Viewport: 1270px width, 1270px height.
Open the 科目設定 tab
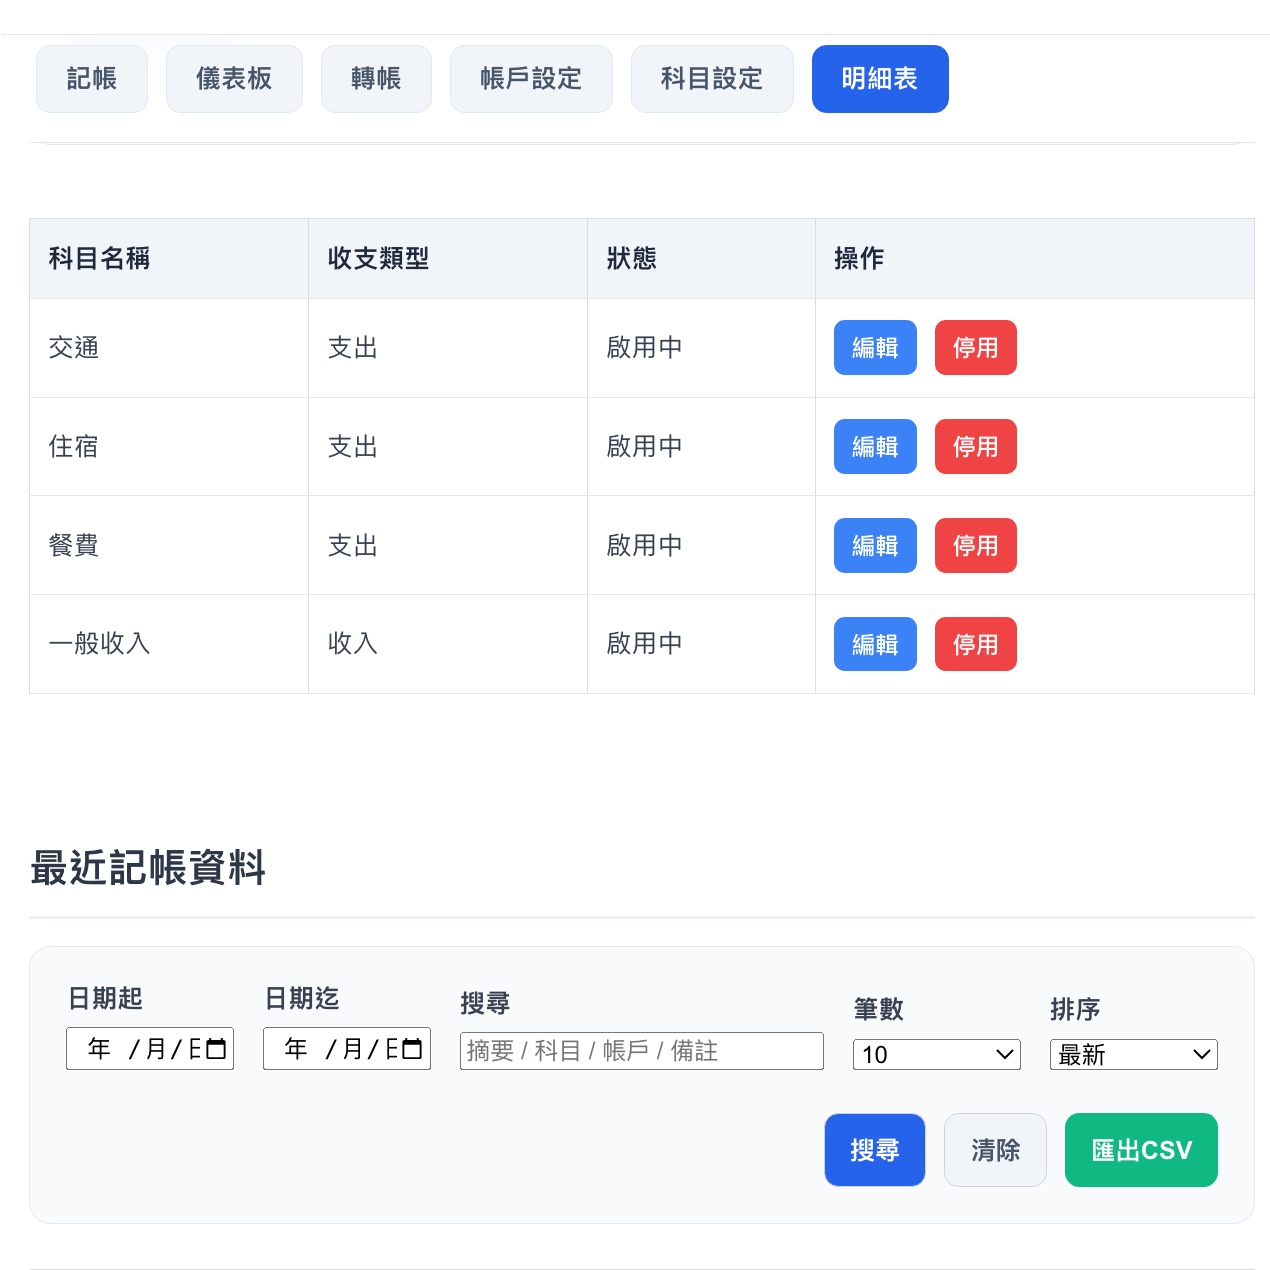(x=712, y=79)
